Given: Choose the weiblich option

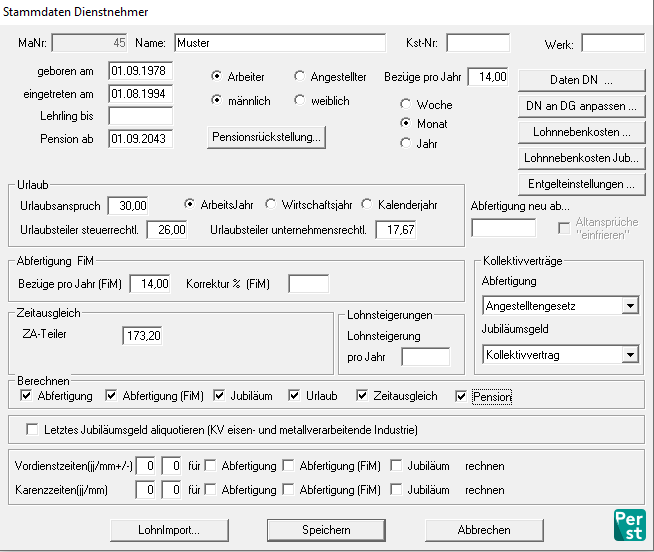Looking at the screenshot, I should pyautogui.click(x=299, y=101).
